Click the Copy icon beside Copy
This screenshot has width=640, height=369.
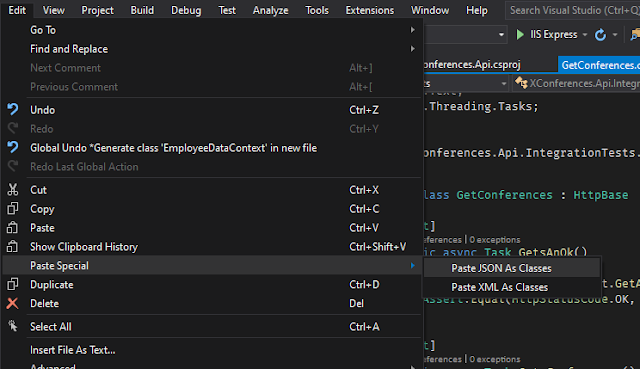(x=13, y=208)
